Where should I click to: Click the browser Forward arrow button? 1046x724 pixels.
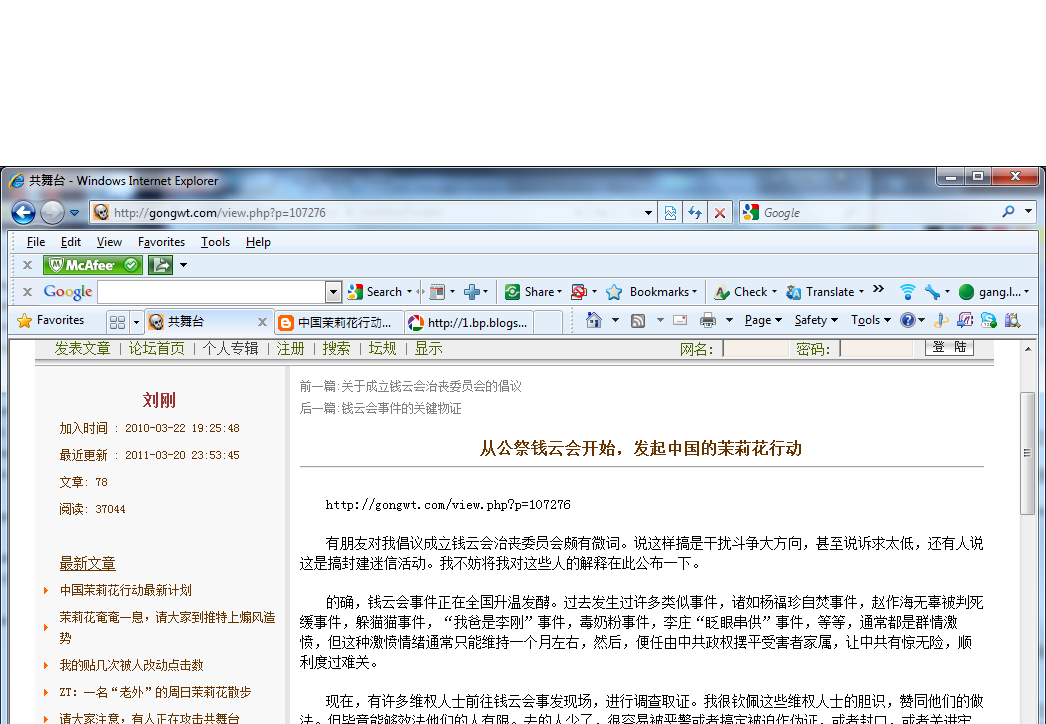(x=52, y=213)
